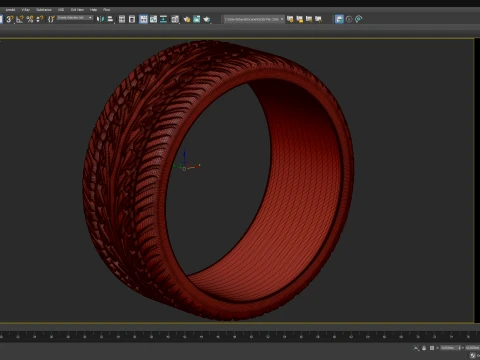Toggle the Scene Explorer icon
Viewport: 480px width, 360px height.
click(122, 19)
